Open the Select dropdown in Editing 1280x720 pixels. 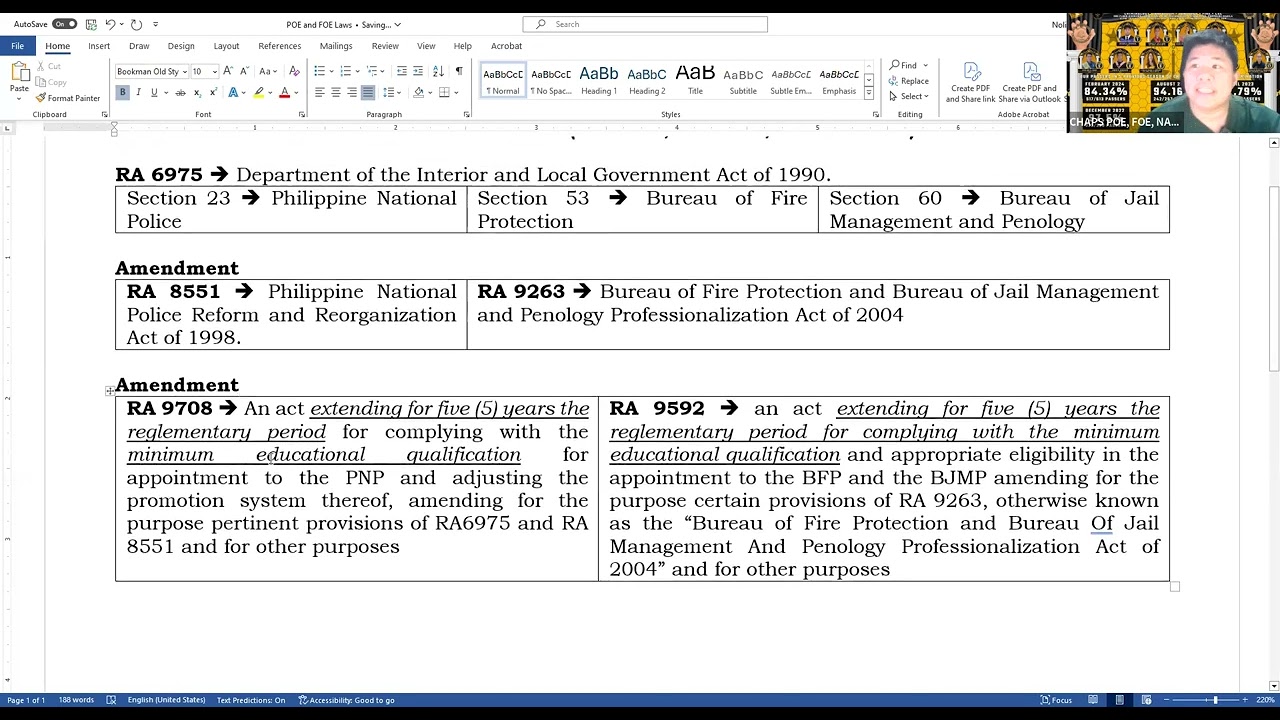click(909, 96)
